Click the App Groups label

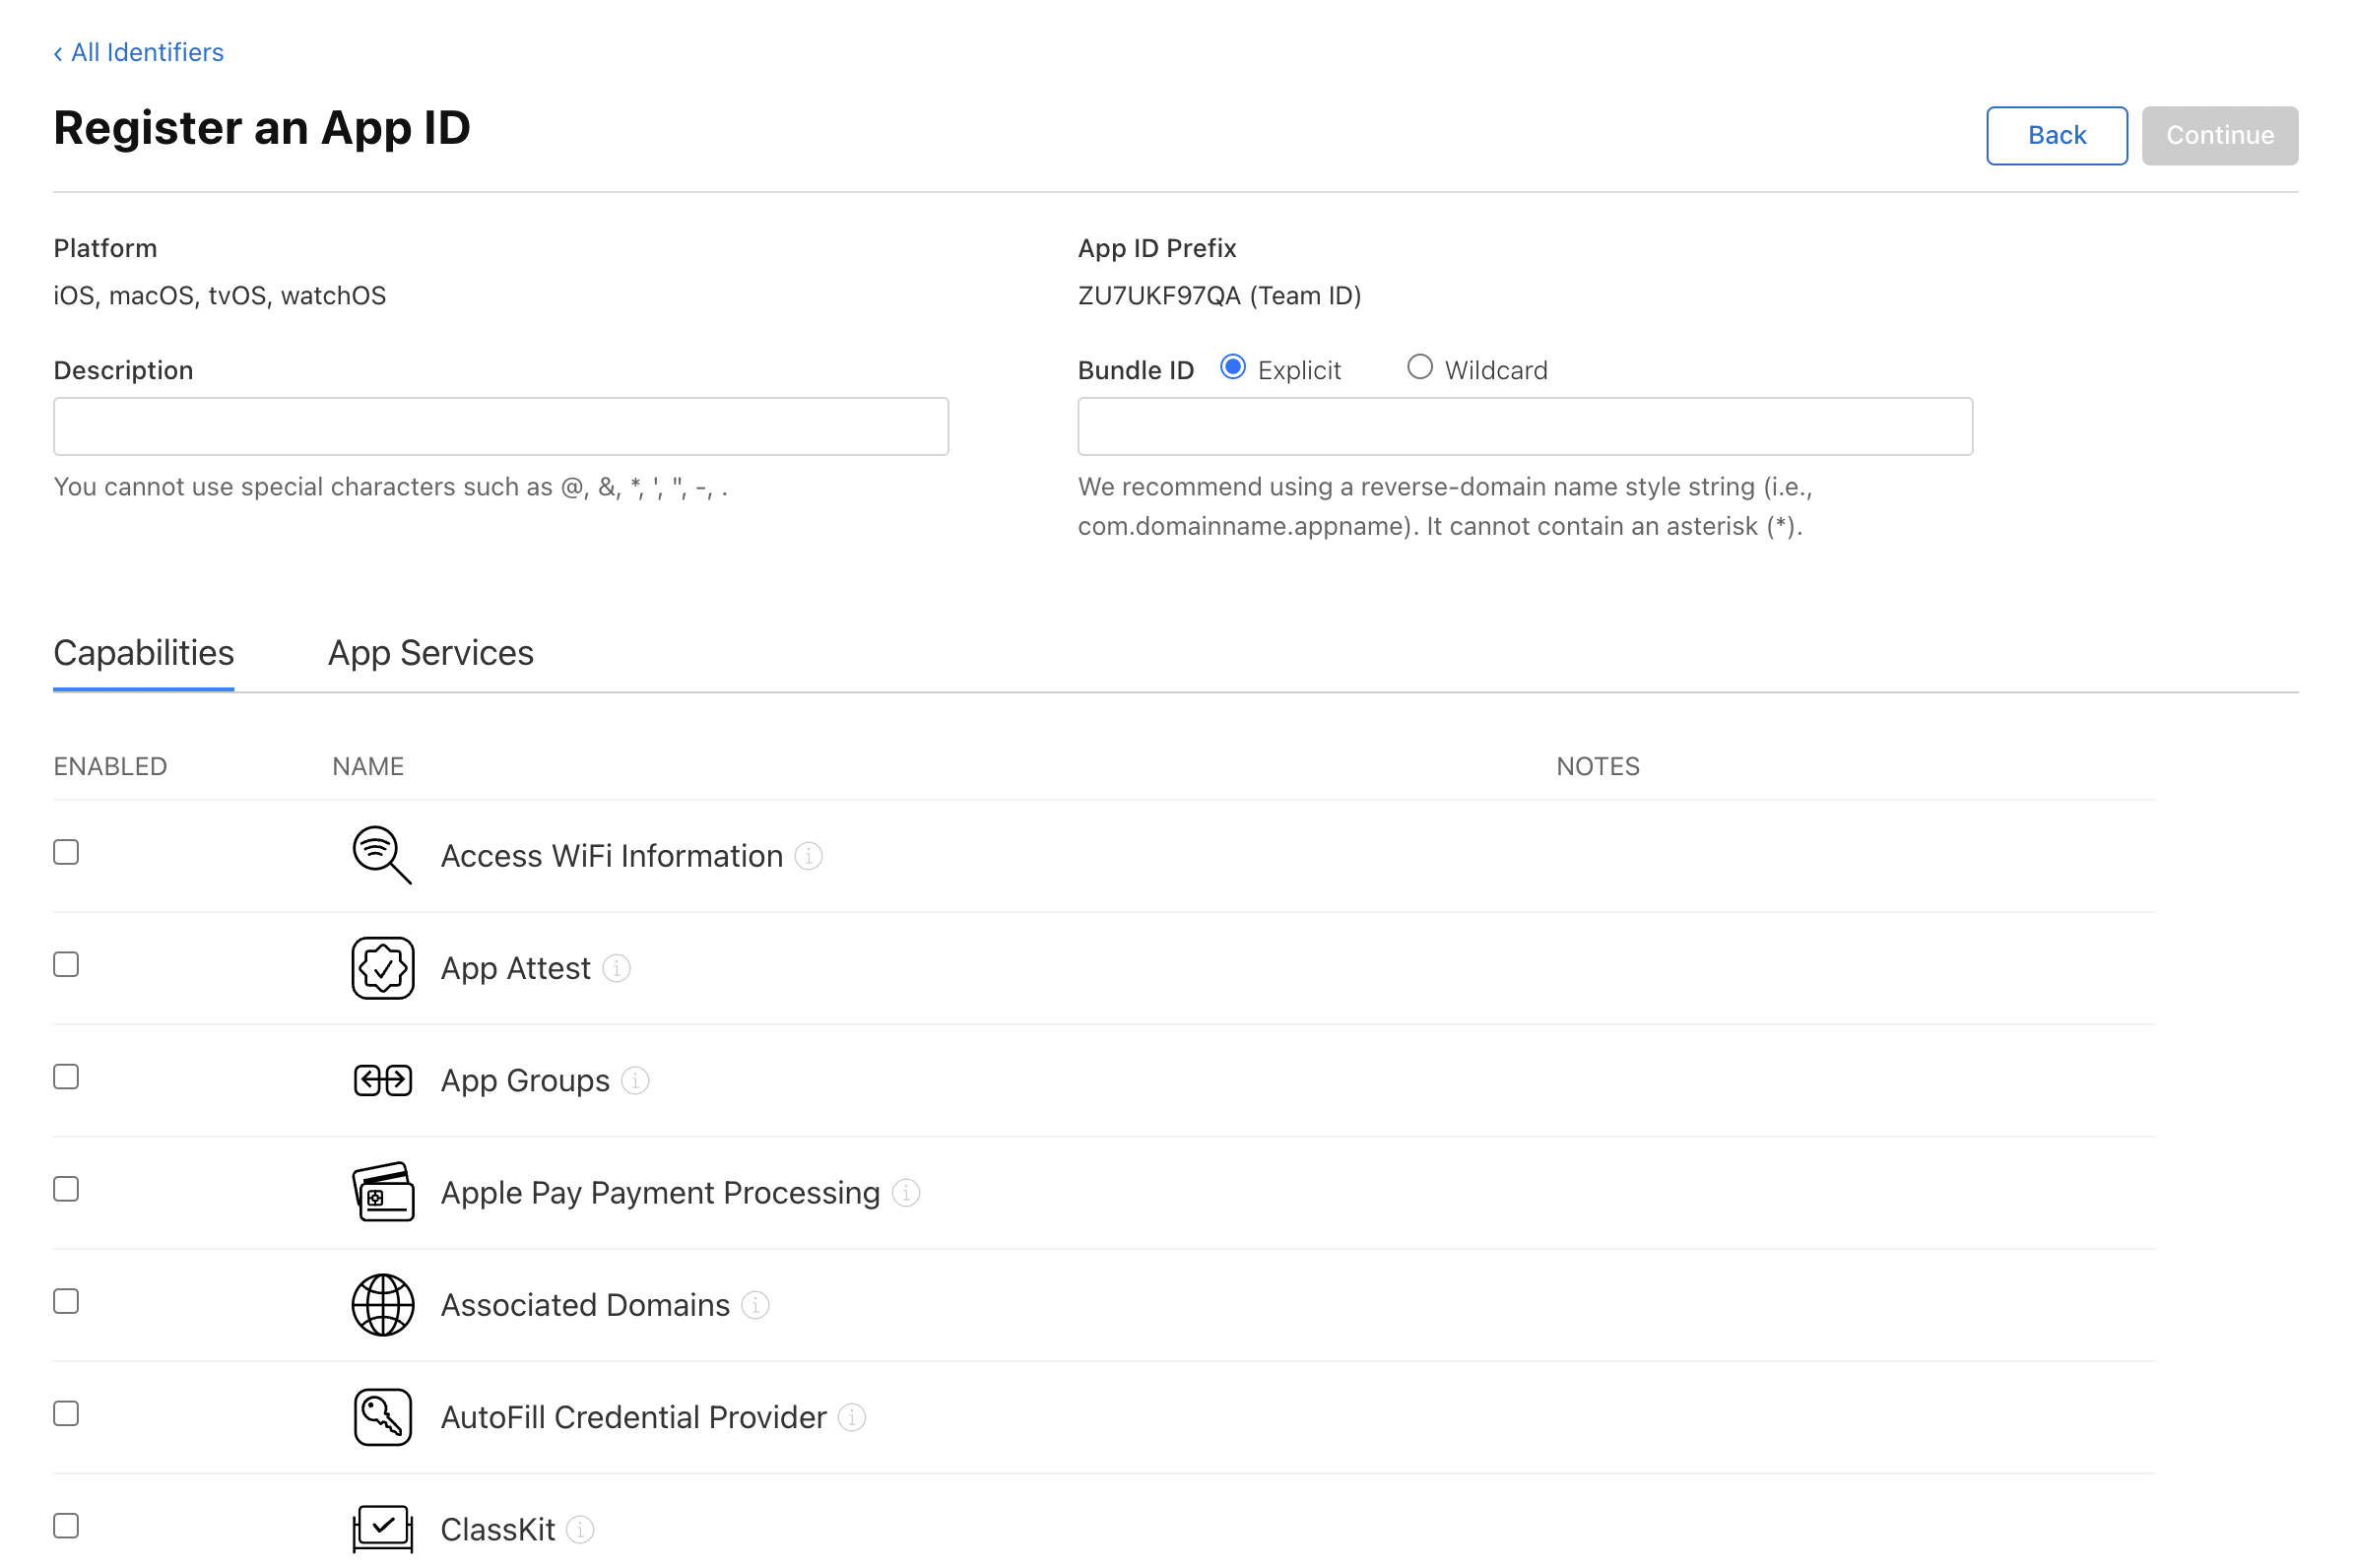[525, 1080]
